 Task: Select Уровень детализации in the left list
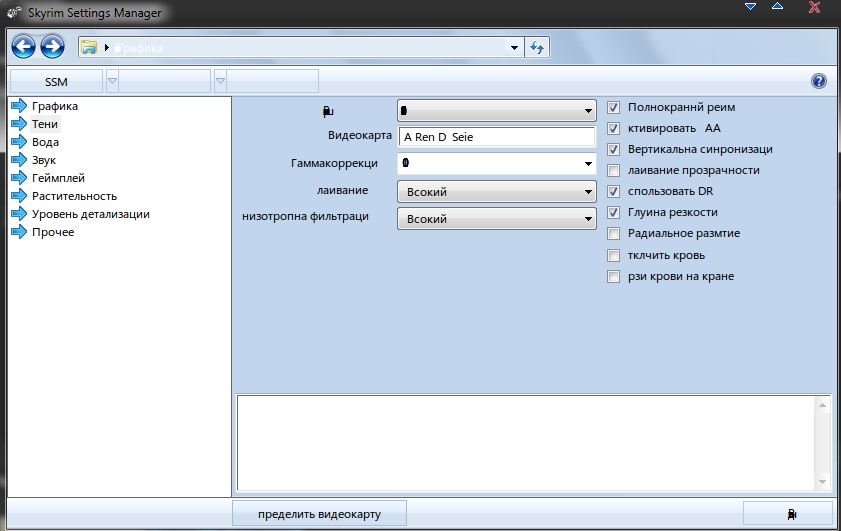[x=90, y=214]
